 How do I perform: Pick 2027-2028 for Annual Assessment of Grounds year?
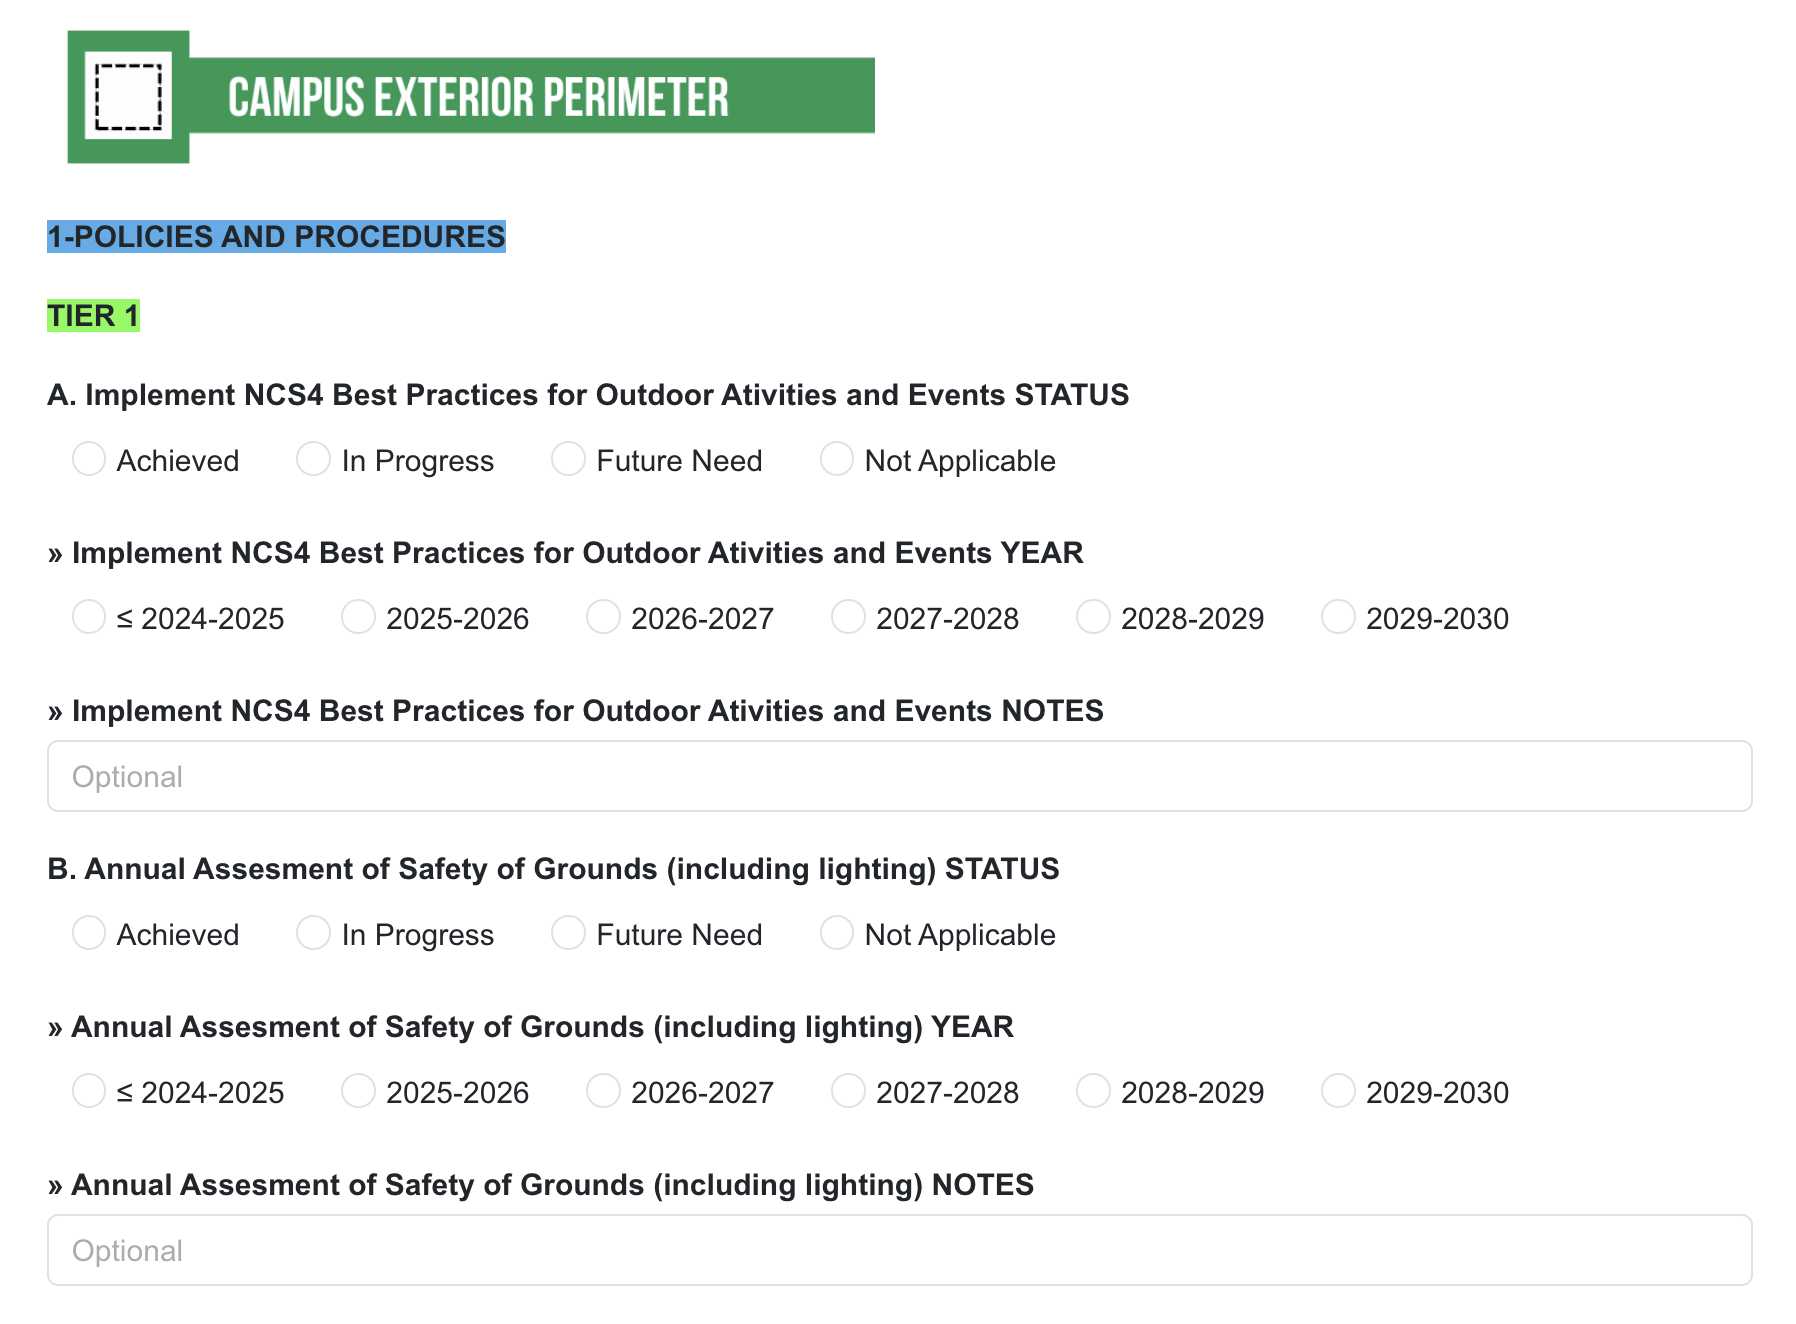(x=848, y=1092)
